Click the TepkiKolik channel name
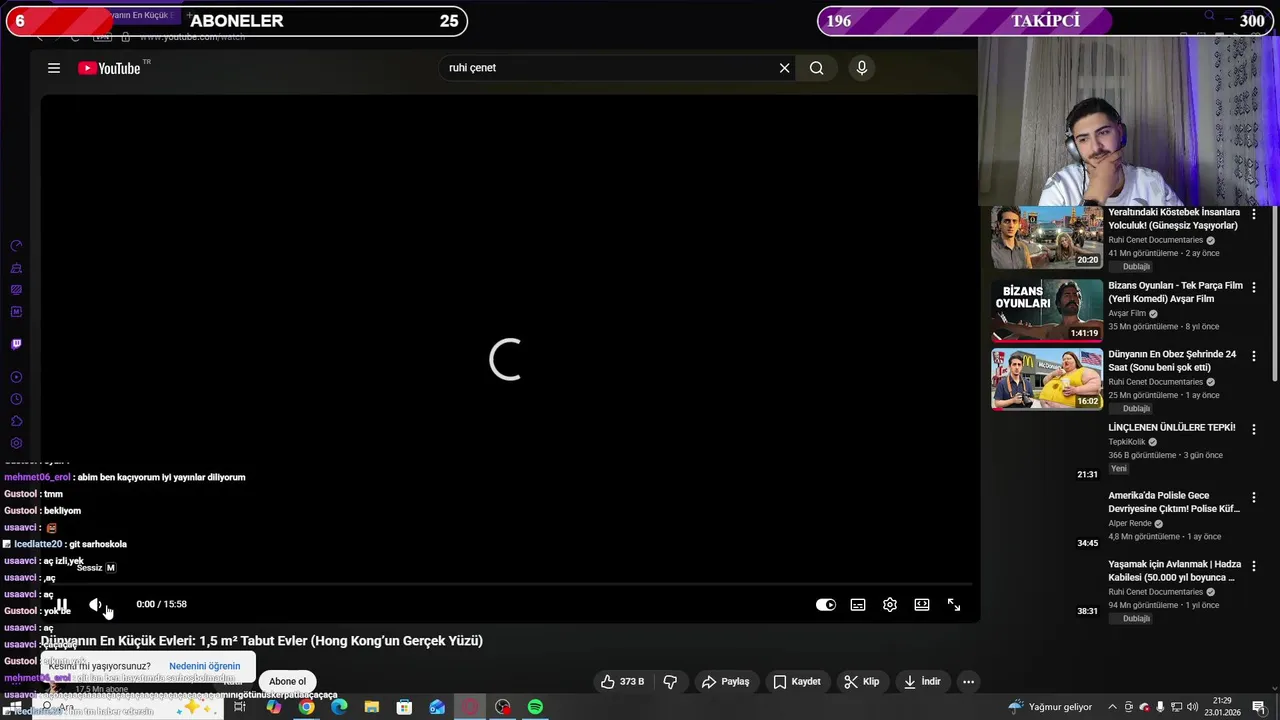 pos(1127,442)
